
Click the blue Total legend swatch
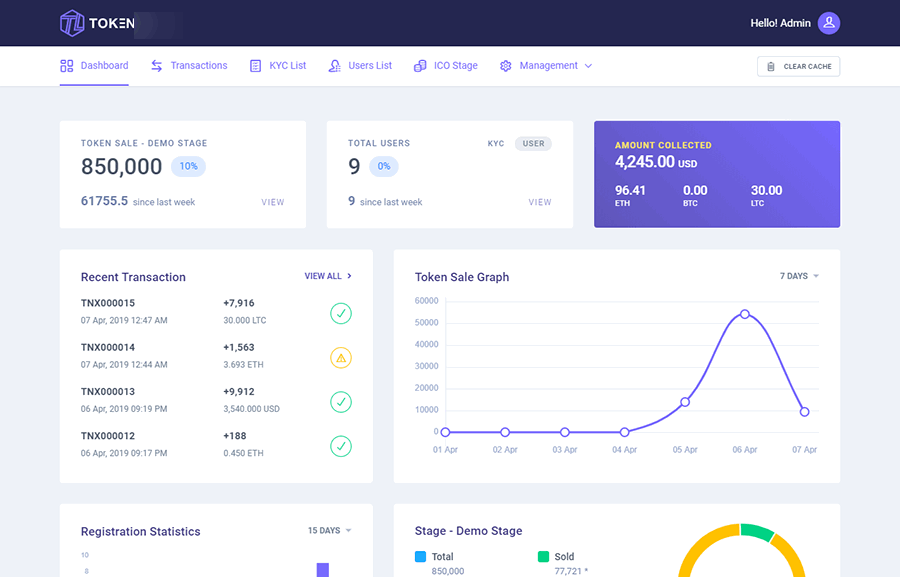coord(420,556)
